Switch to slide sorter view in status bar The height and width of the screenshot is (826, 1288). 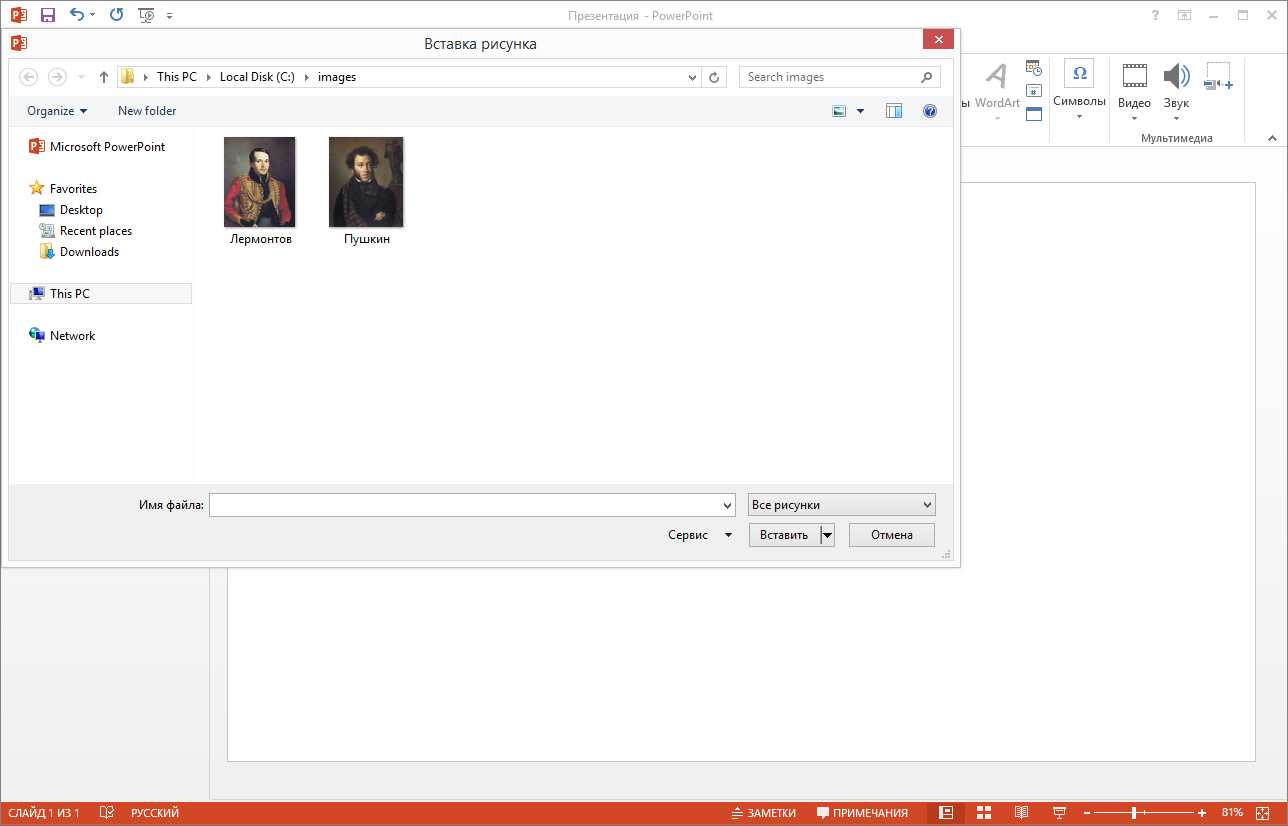pyautogui.click(x=983, y=813)
